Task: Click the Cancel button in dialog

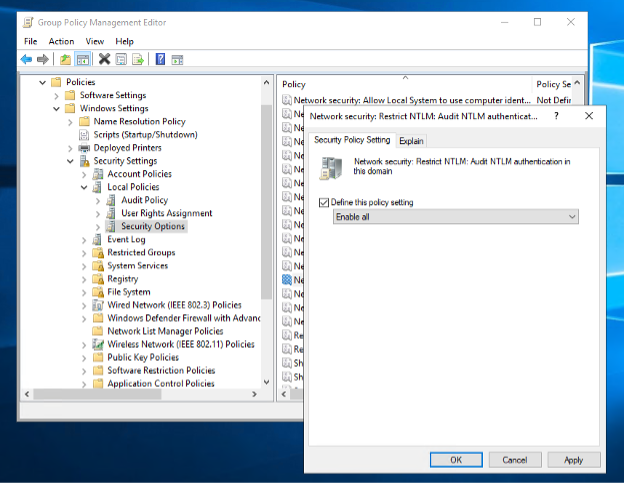Action: coord(514,460)
